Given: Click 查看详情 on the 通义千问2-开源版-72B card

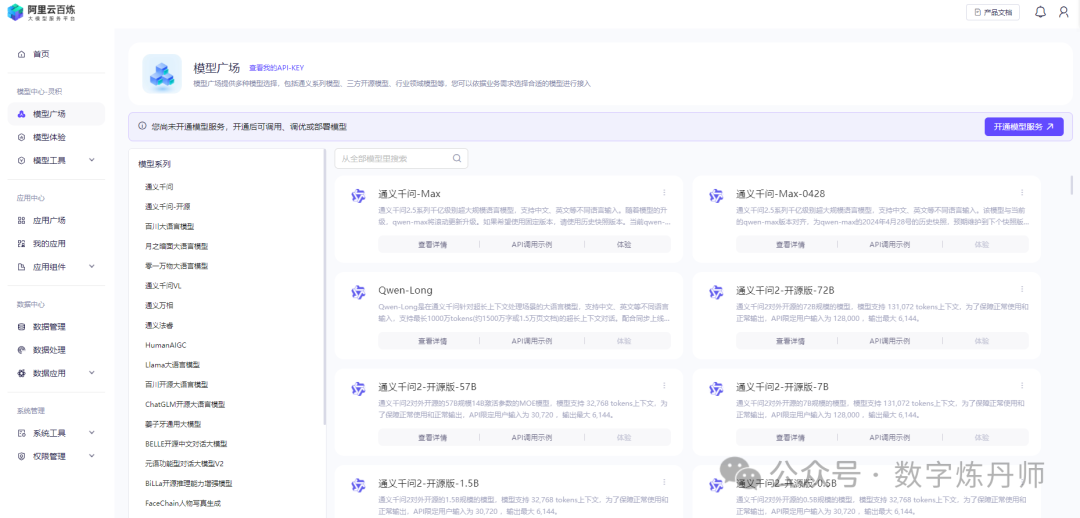Looking at the screenshot, I should pyautogui.click(x=790, y=341).
